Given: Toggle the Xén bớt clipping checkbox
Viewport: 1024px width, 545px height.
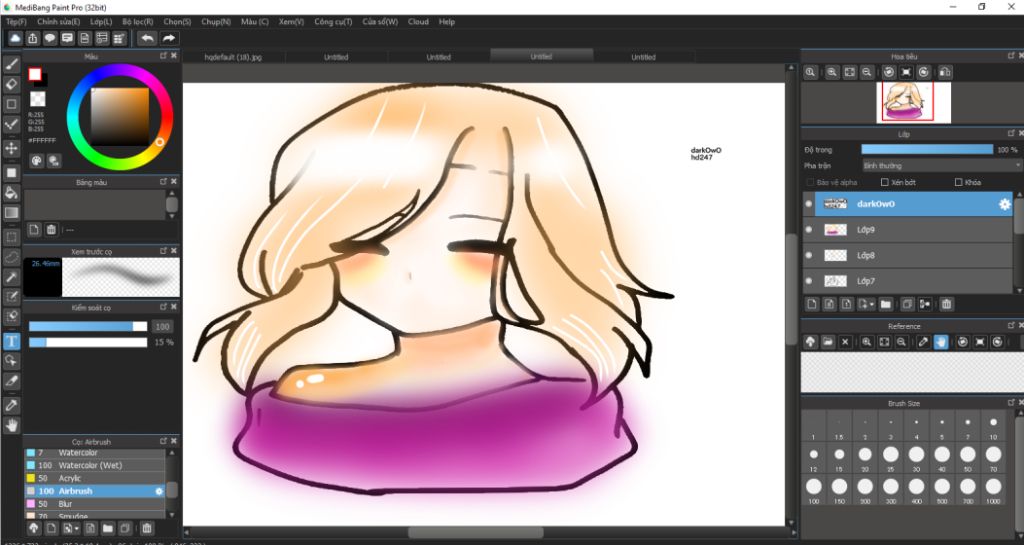Looking at the screenshot, I should (885, 182).
